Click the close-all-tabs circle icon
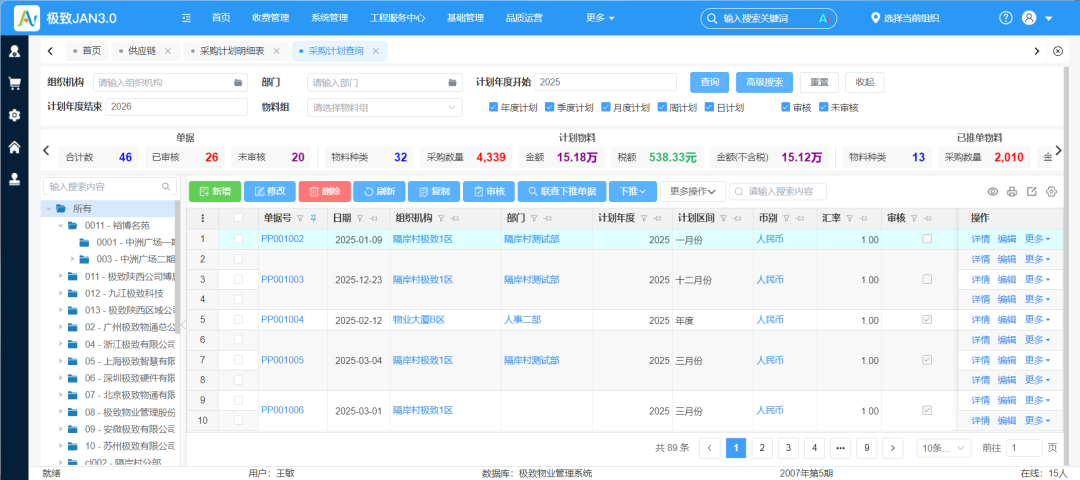The width and height of the screenshot is (1080, 480). tap(1059, 51)
